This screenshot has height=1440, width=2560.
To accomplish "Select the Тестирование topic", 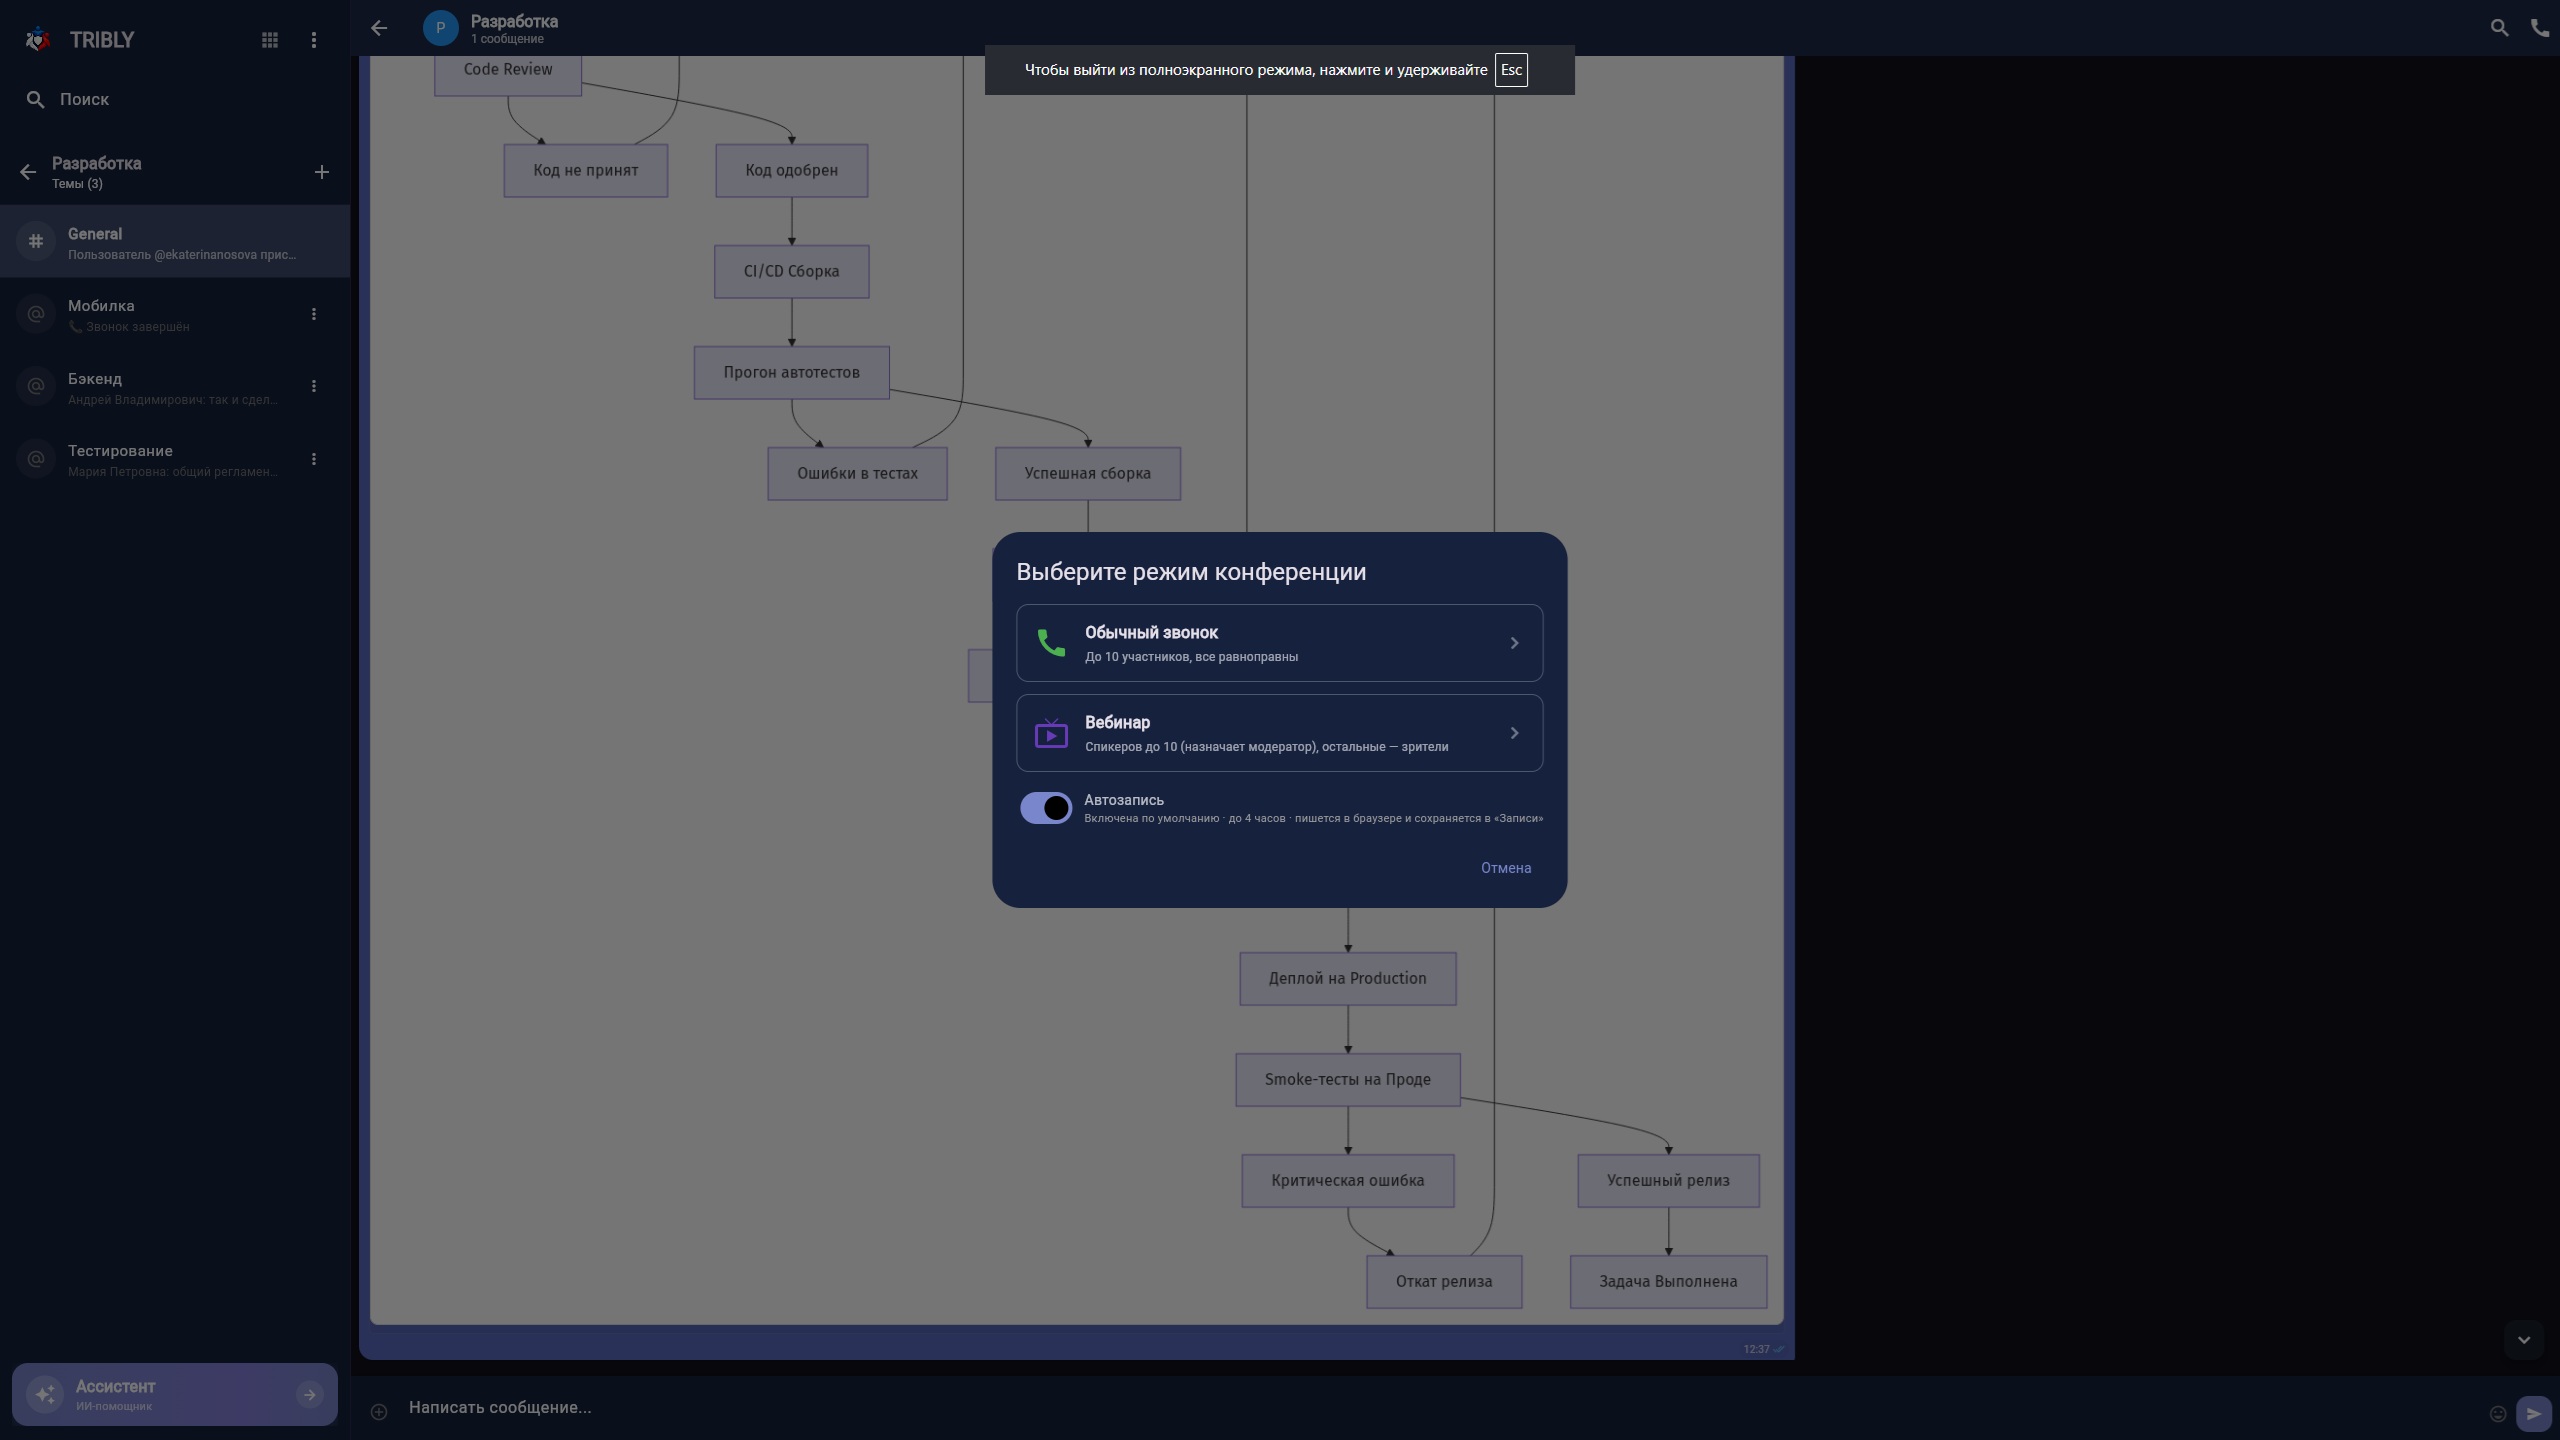I will (175, 459).
